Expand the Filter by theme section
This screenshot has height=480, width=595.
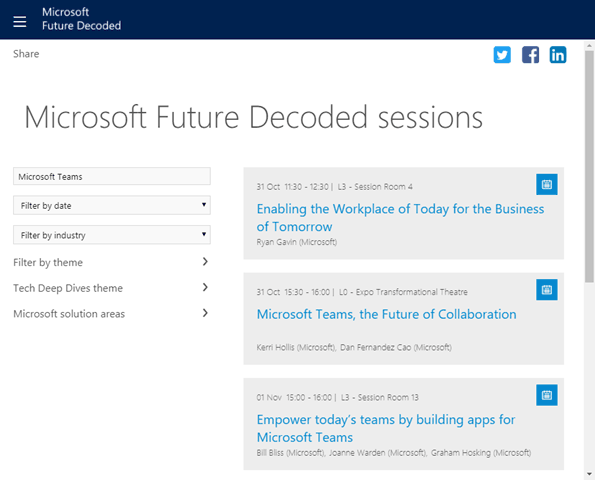click(x=111, y=262)
